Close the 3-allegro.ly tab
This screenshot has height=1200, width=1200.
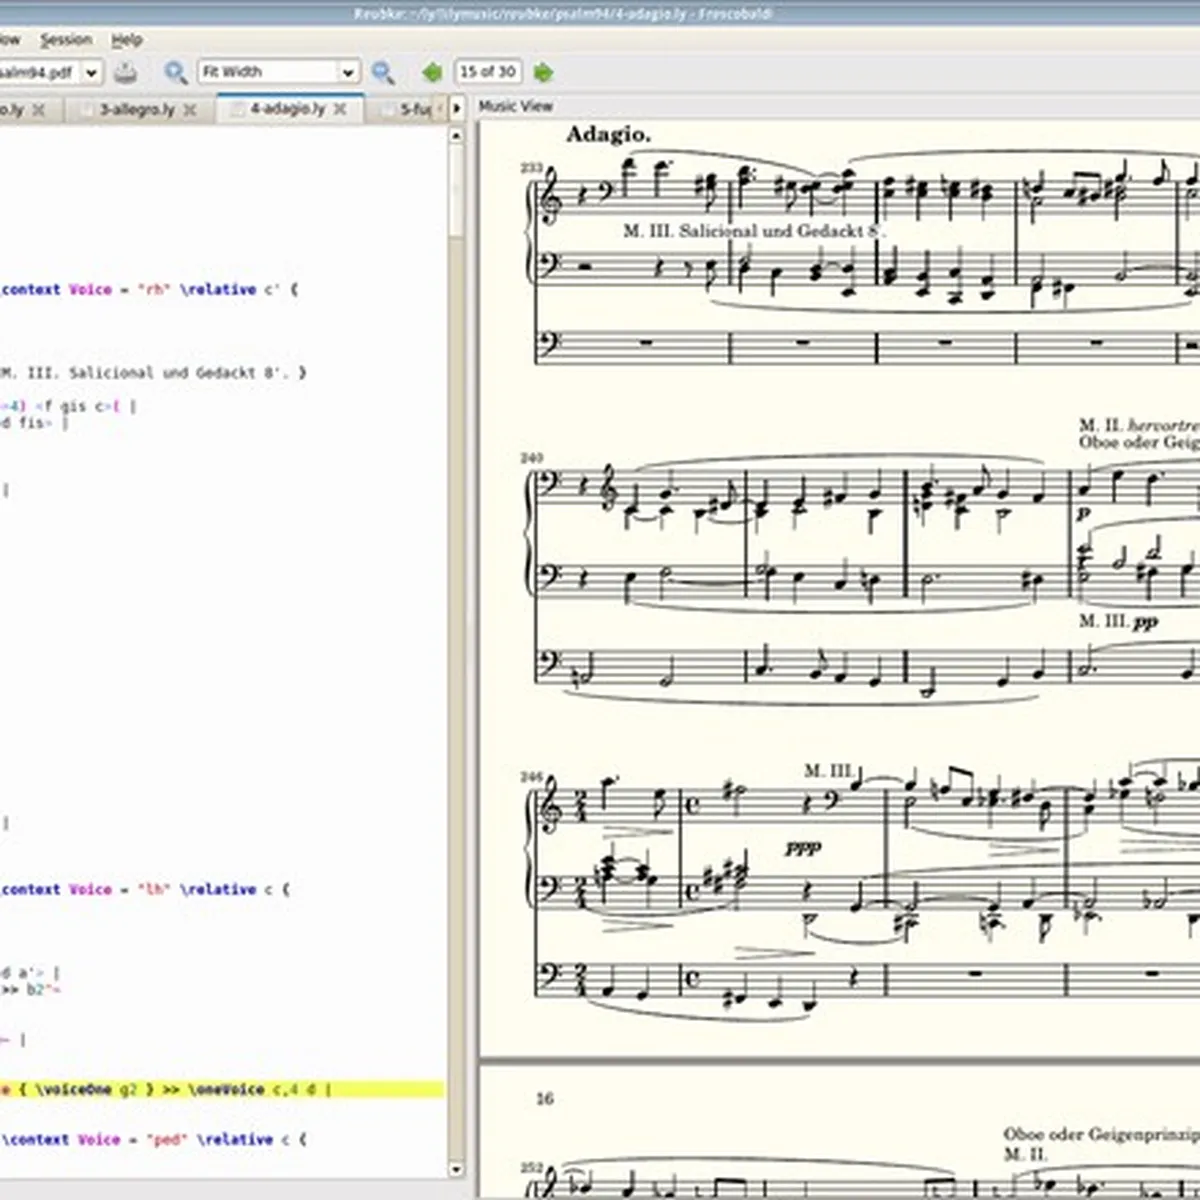(x=190, y=110)
